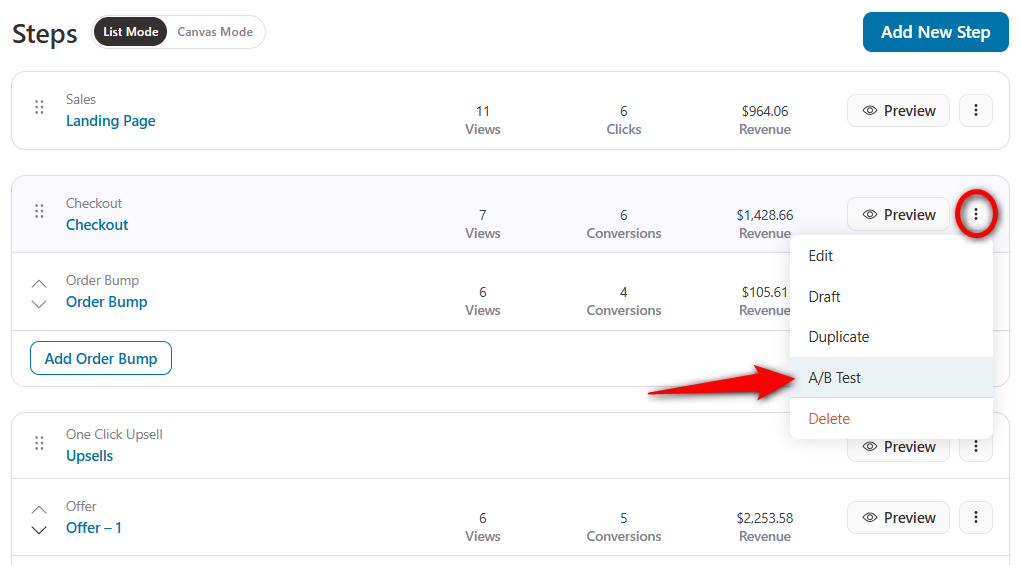Grab drag handle of Upsells step
The width and height of the screenshot is (1020, 565).
39,443
